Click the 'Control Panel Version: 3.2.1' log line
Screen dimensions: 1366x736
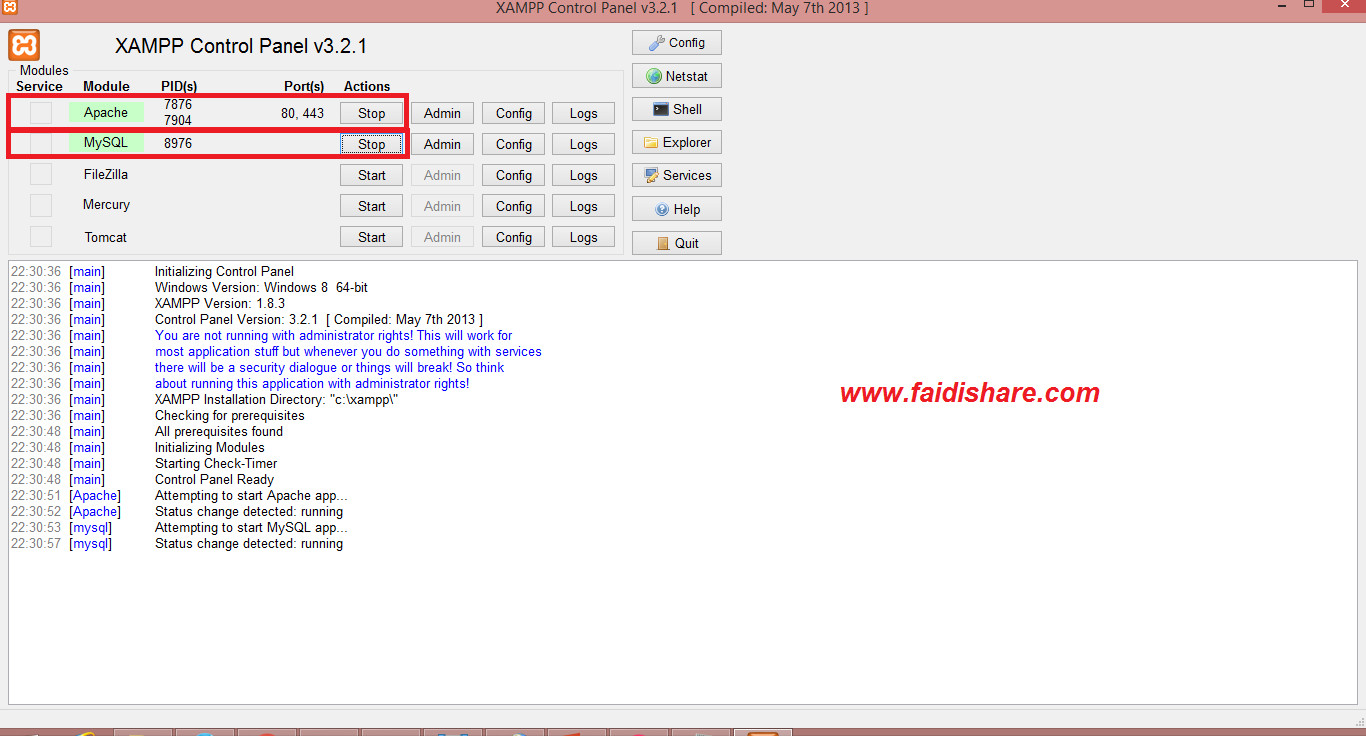319,319
